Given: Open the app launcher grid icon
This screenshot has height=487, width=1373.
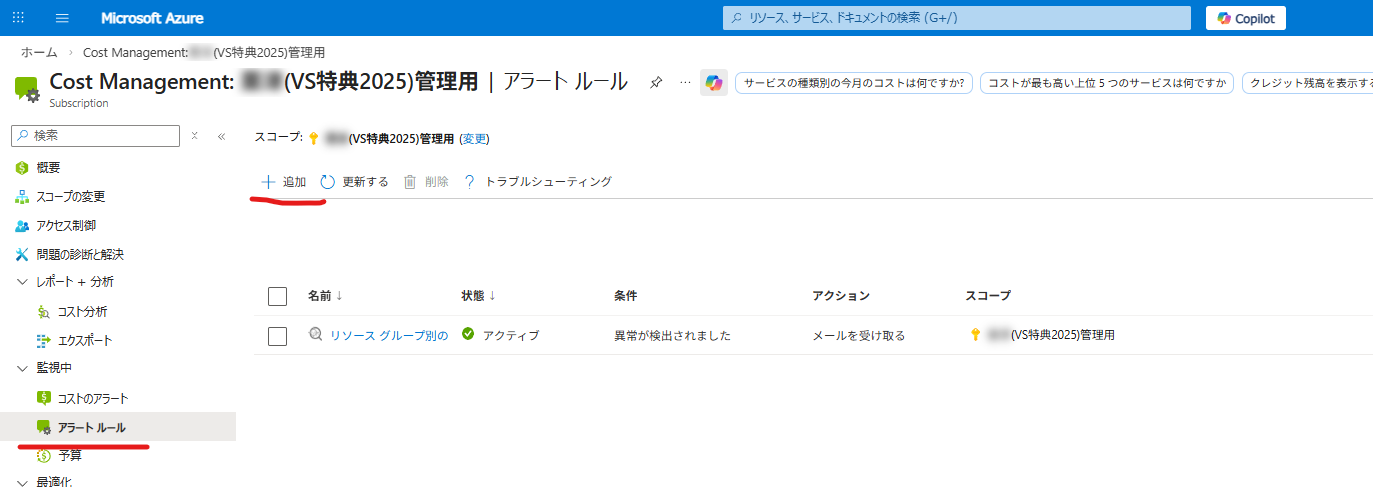Looking at the screenshot, I should [x=18, y=18].
